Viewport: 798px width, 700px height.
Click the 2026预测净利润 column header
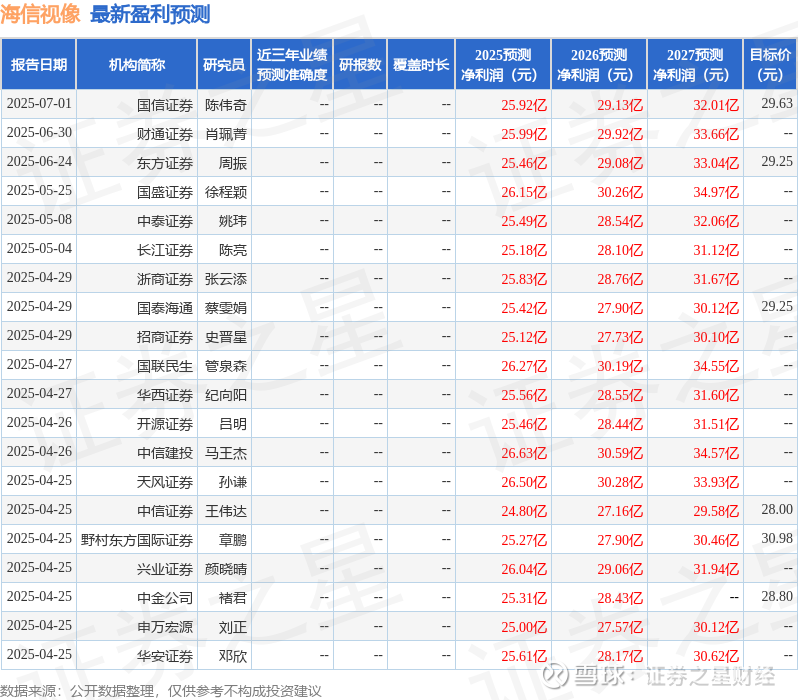[599, 65]
